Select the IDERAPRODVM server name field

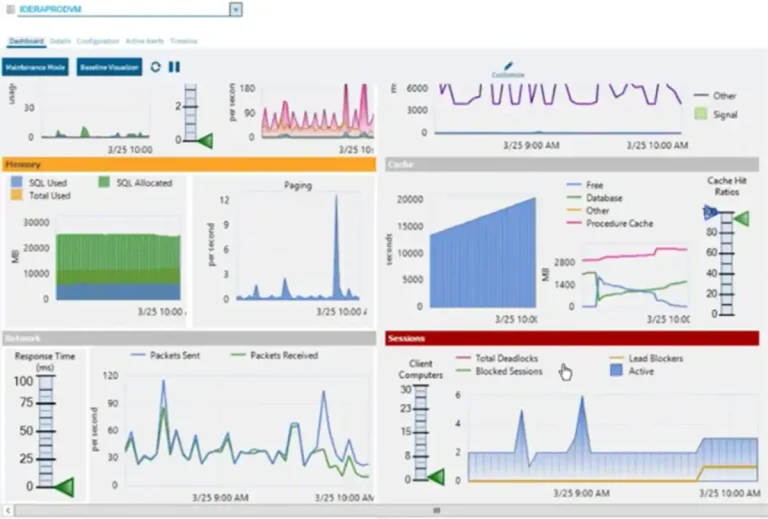pyautogui.click(x=123, y=9)
